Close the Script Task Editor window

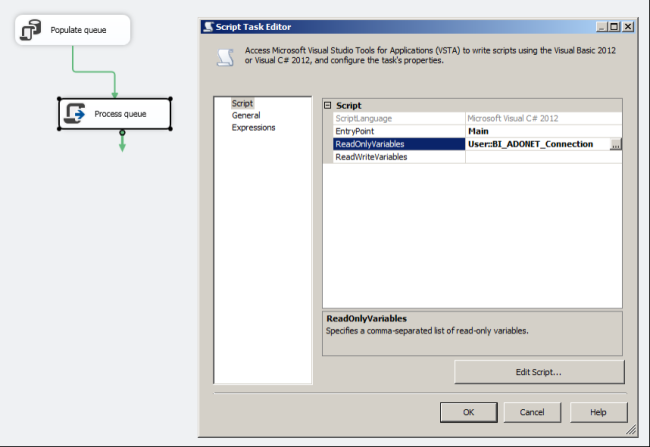[x=628, y=27]
